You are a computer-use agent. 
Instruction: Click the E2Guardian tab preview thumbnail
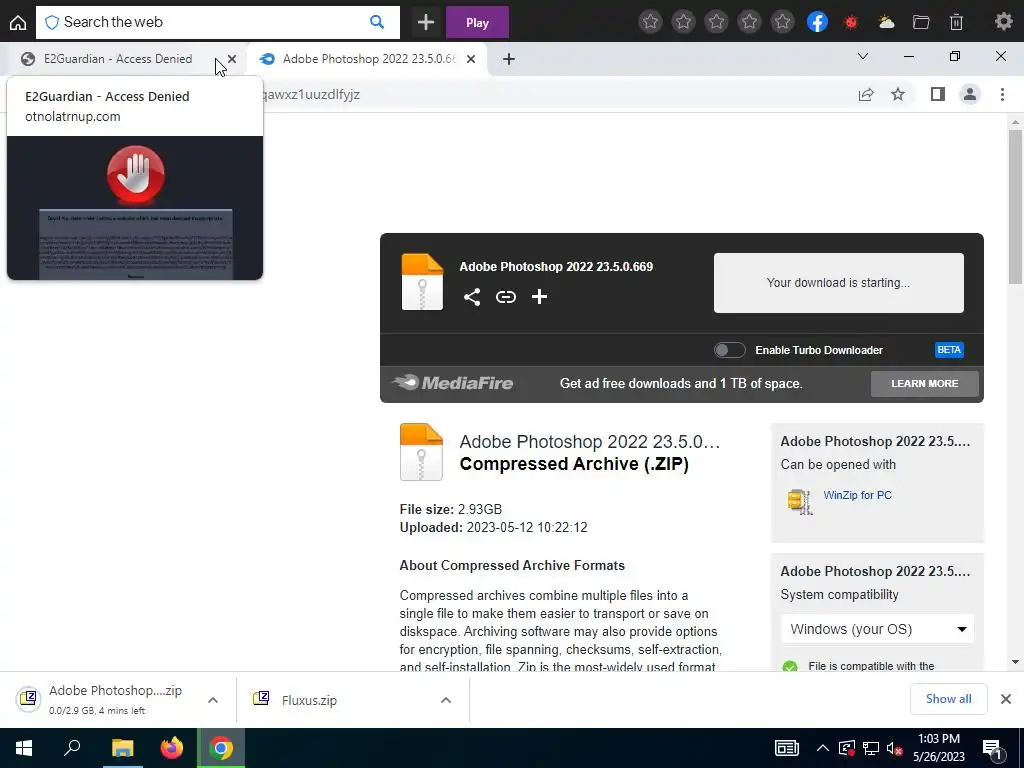point(135,208)
